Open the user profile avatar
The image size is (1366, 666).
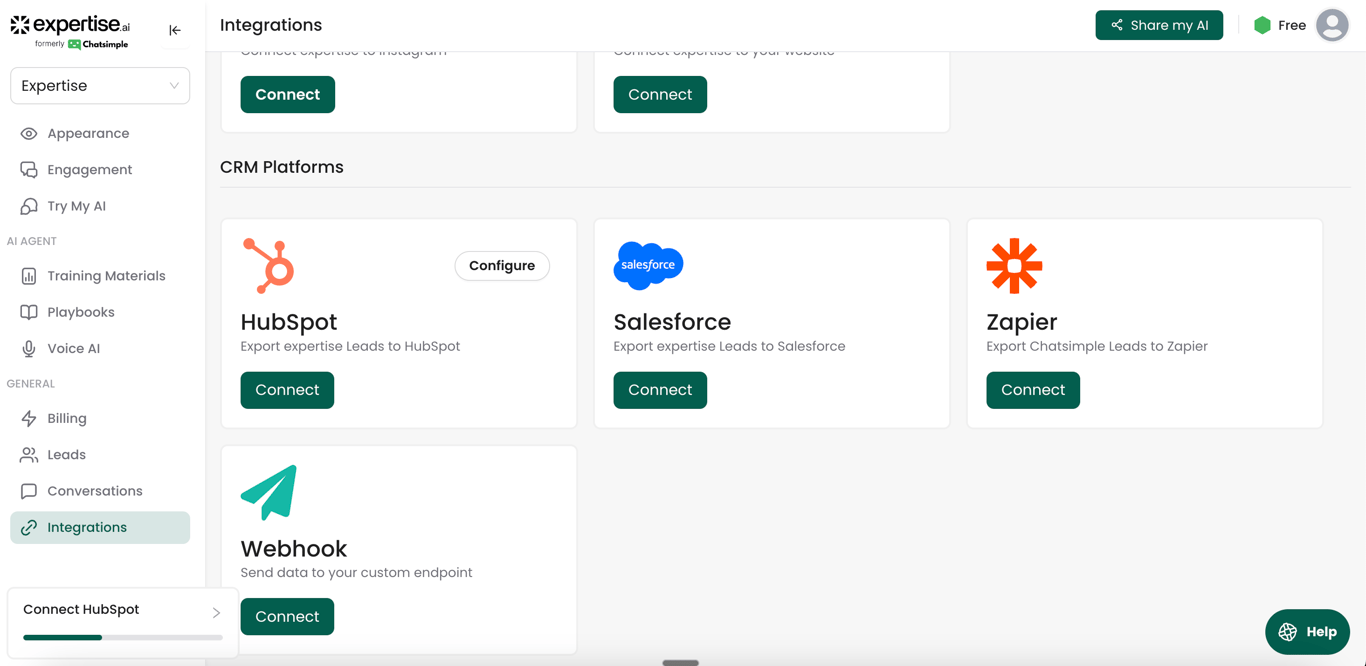coord(1332,25)
